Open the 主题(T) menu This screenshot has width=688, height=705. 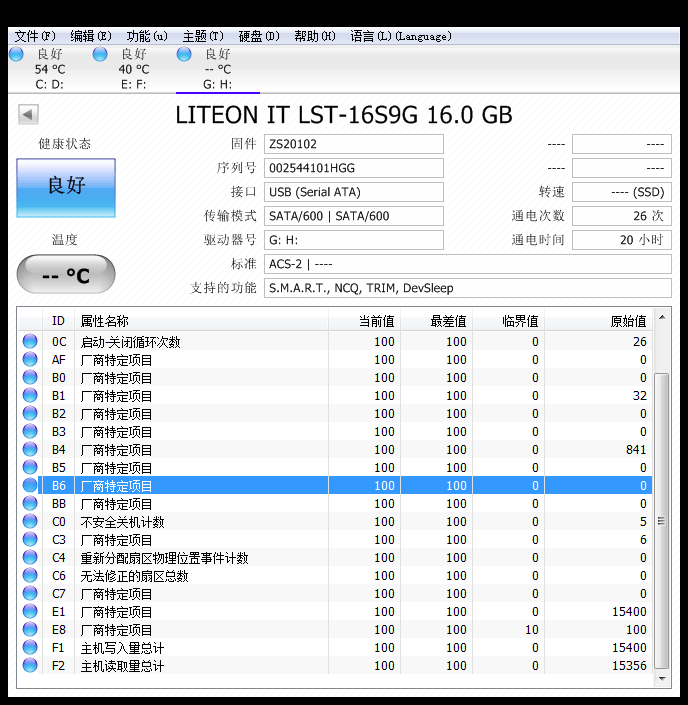tap(203, 36)
